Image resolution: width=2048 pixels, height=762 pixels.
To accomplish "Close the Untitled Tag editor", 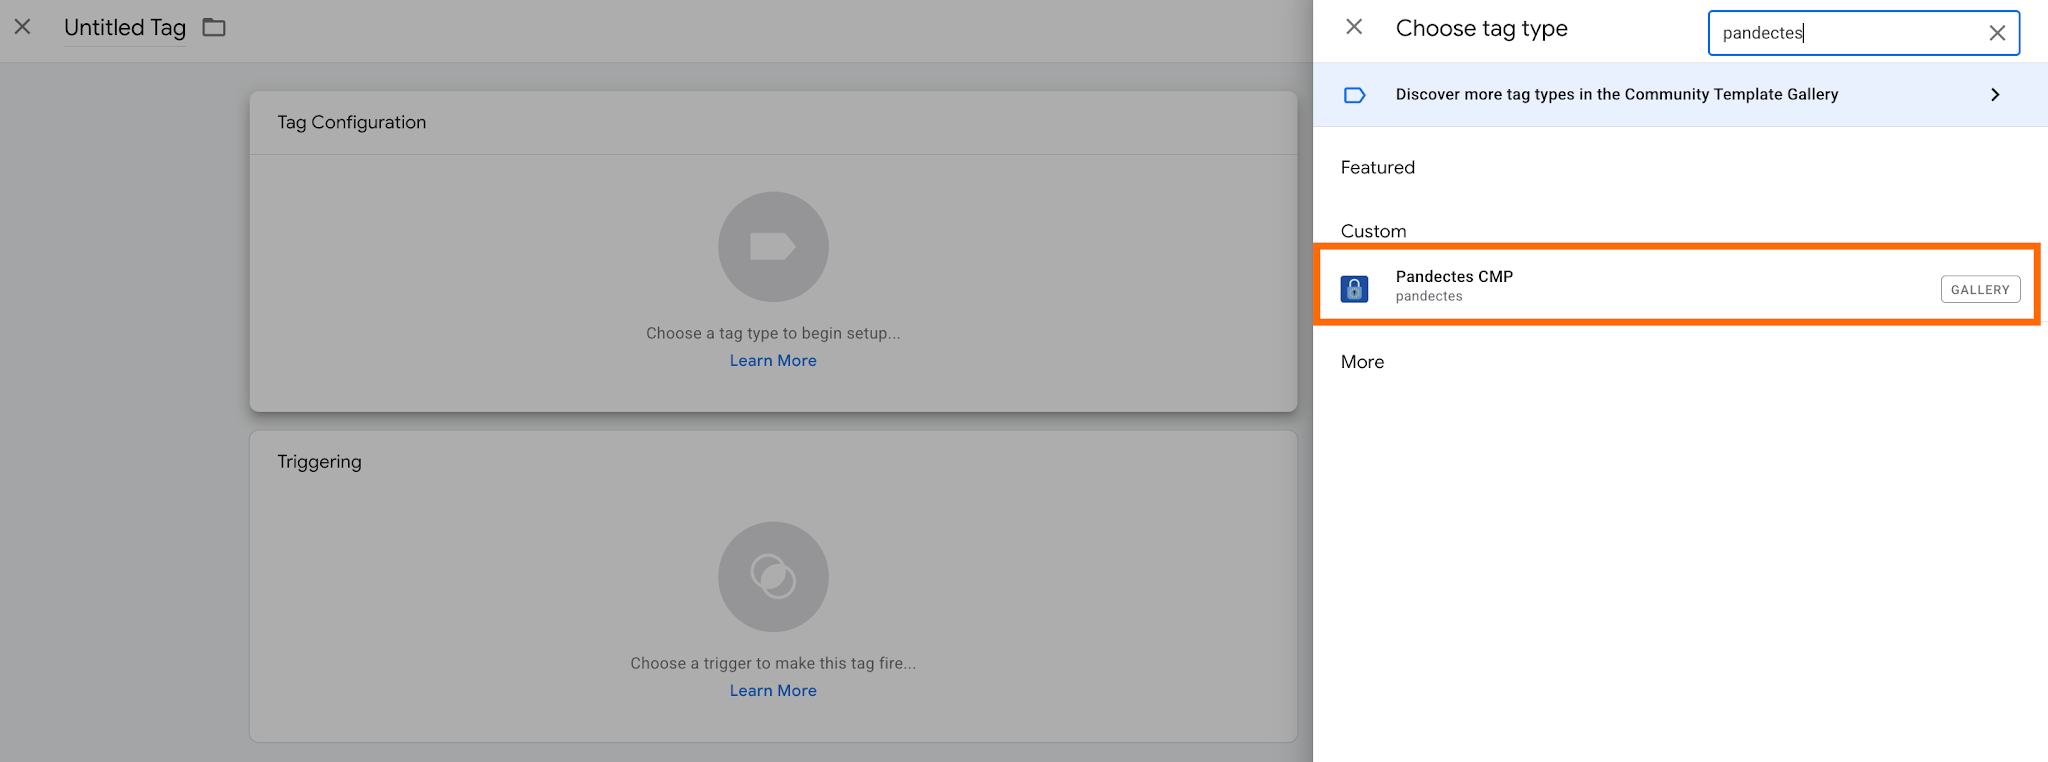I will 22,27.
